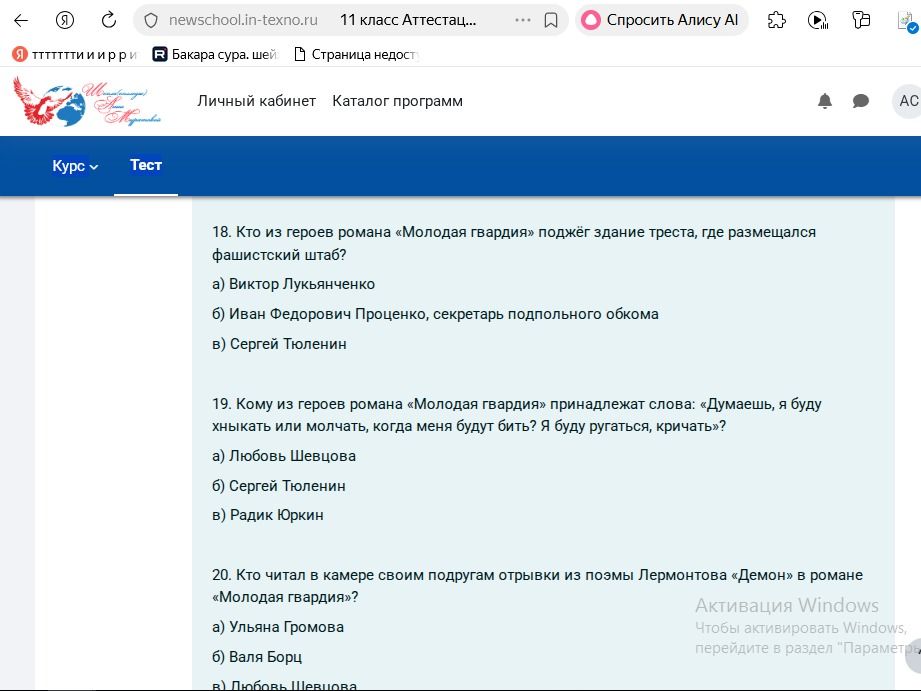Image resolution: width=921 pixels, height=691 pixels.
Task: Open the media playback control icon in toolbar
Action: click(x=818, y=21)
